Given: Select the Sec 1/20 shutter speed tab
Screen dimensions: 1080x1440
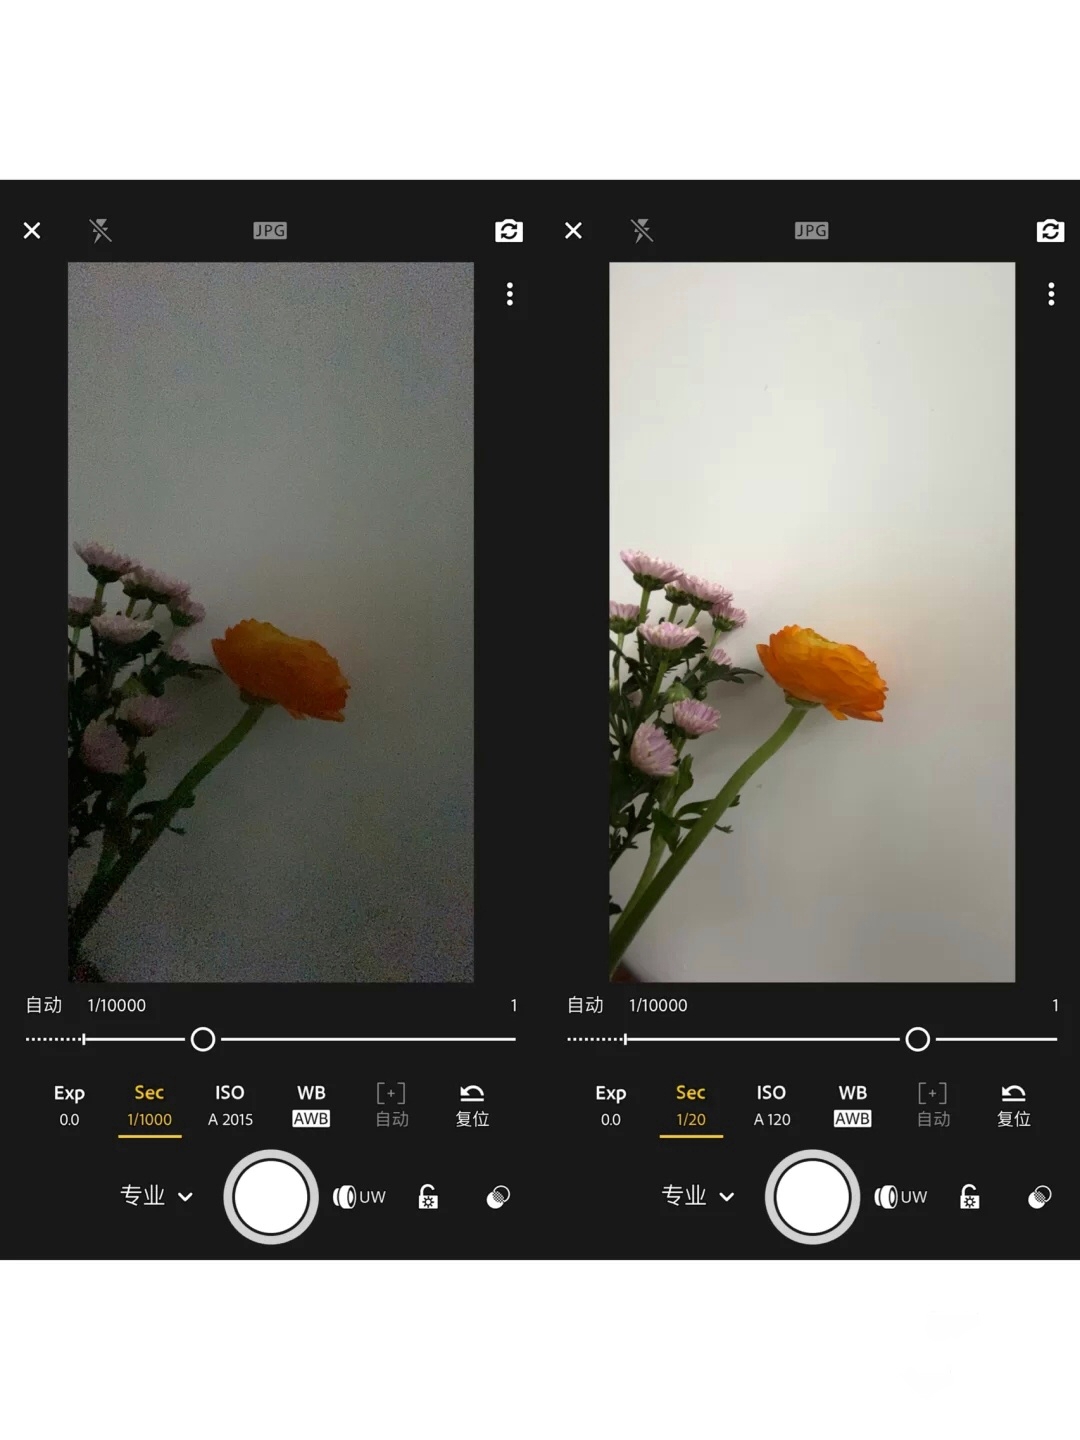Looking at the screenshot, I should pos(690,1105).
